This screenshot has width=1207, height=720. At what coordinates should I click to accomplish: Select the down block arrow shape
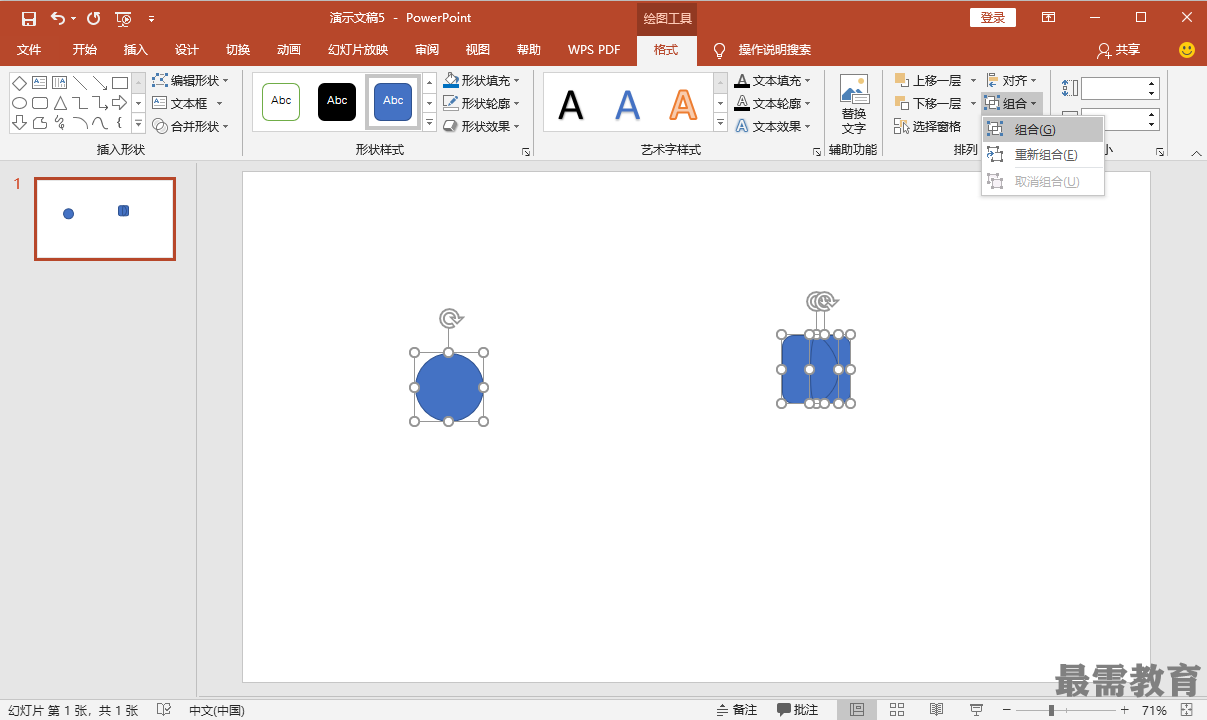click(19, 123)
